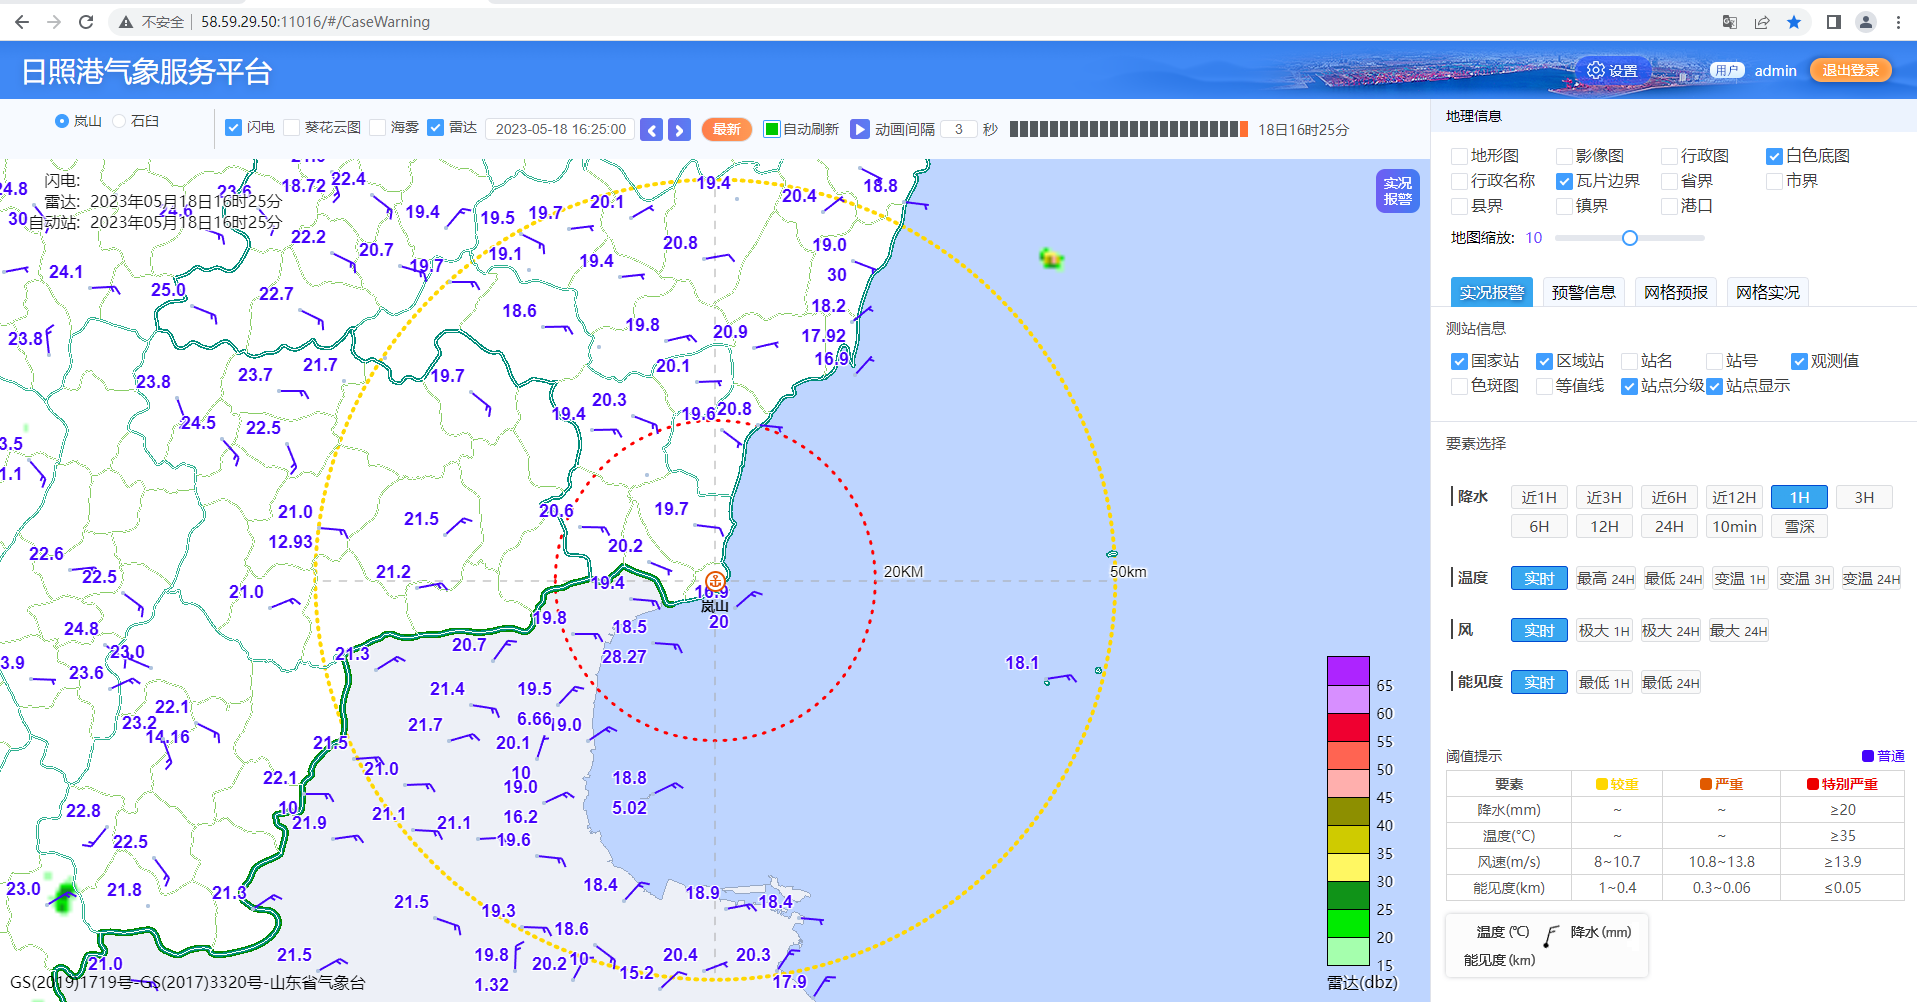Switch to the 预警信息 tab
1917x1002 pixels.
pyautogui.click(x=1583, y=292)
